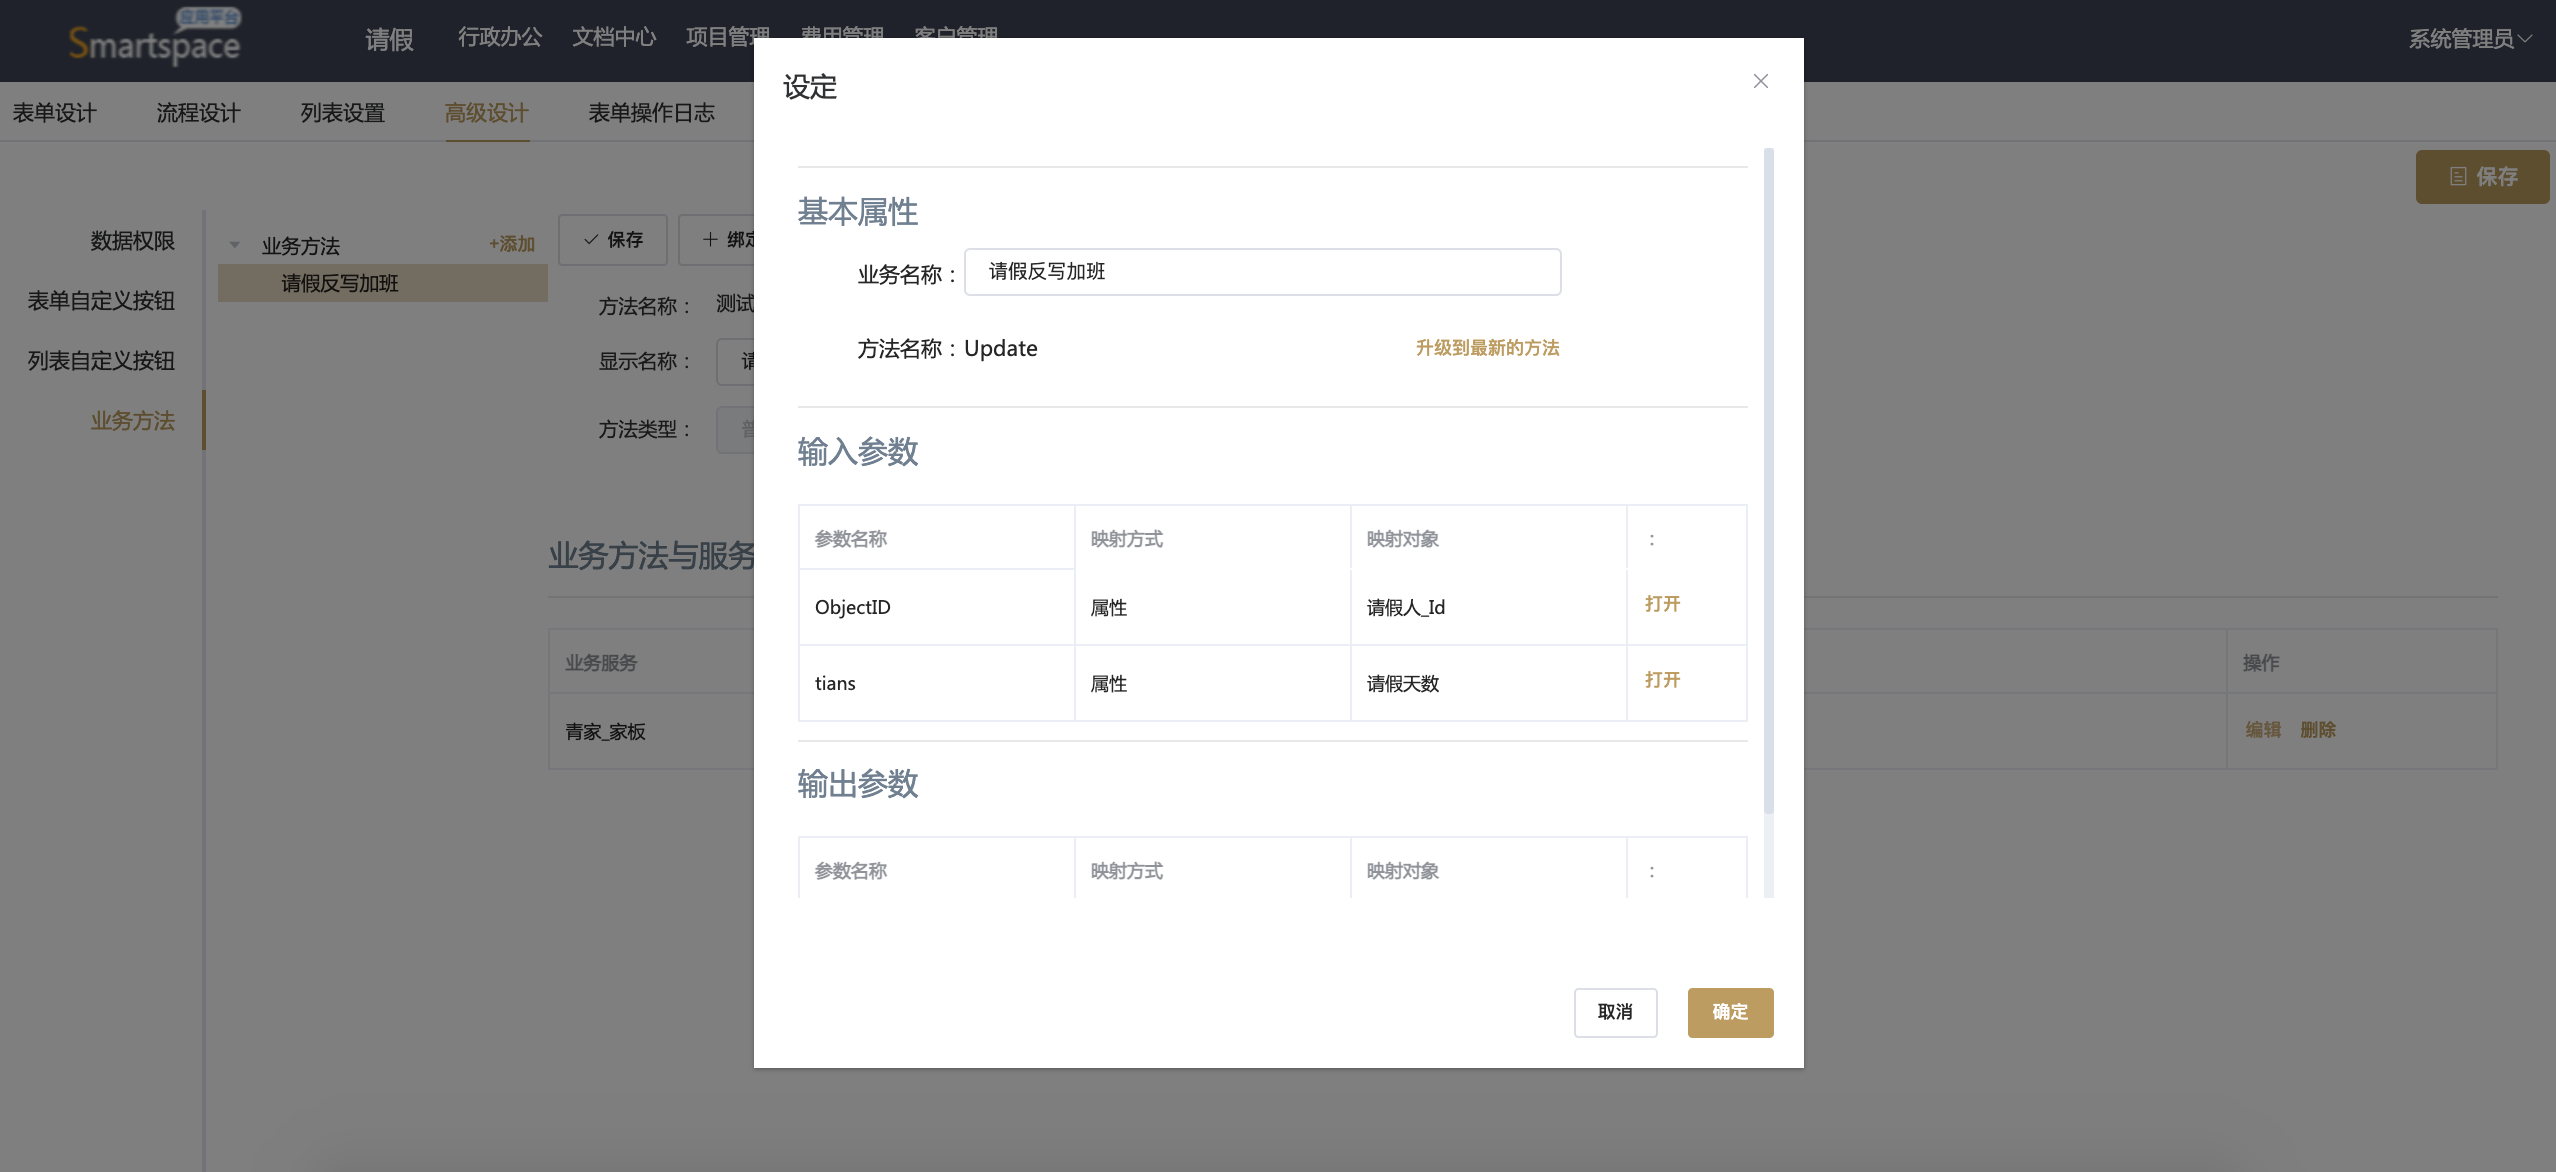Click the gold 保存 button at top right

tap(2482, 177)
